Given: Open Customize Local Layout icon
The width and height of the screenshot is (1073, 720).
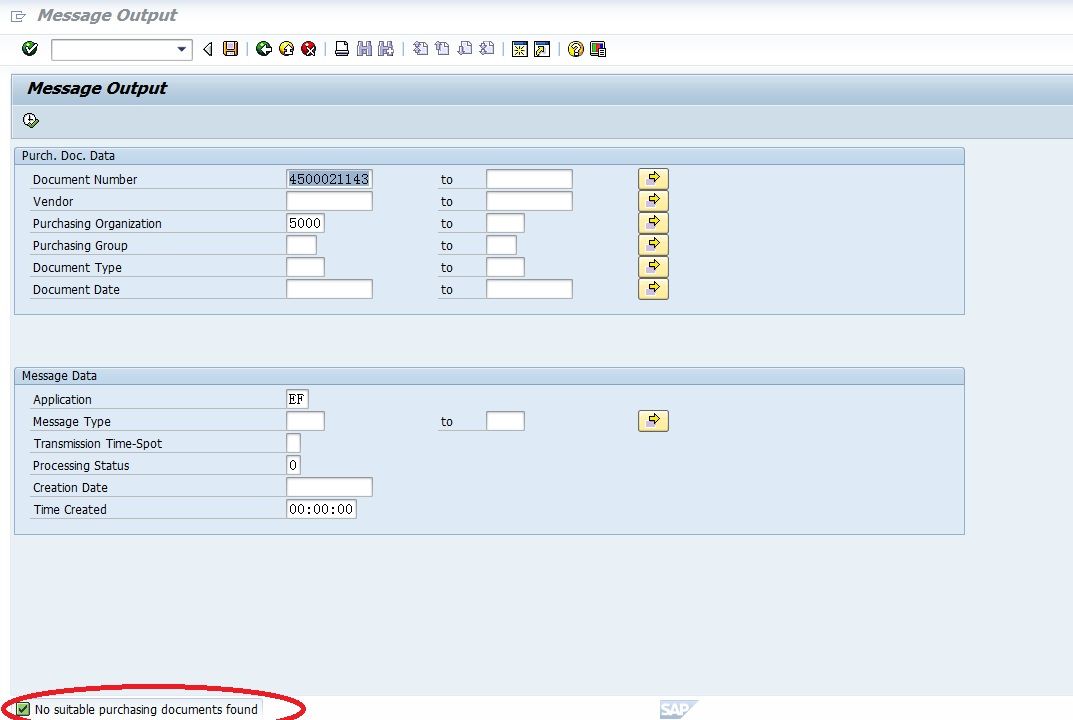Looking at the screenshot, I should 598,49.
